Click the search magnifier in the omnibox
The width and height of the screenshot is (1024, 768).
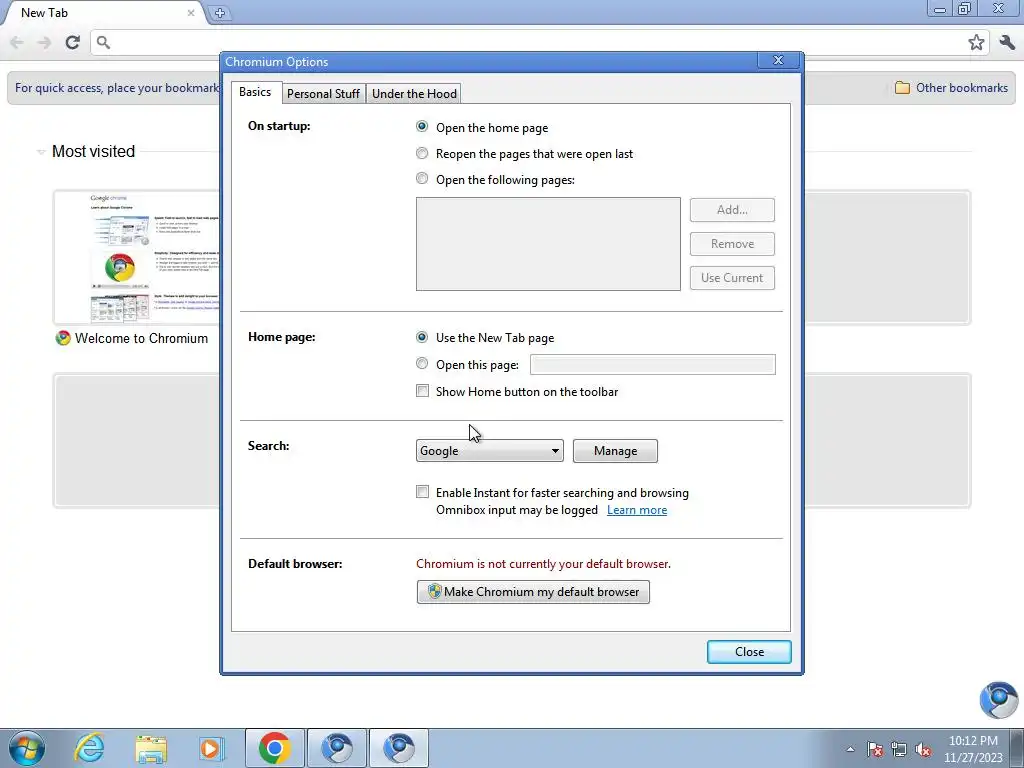pos(103,42)
